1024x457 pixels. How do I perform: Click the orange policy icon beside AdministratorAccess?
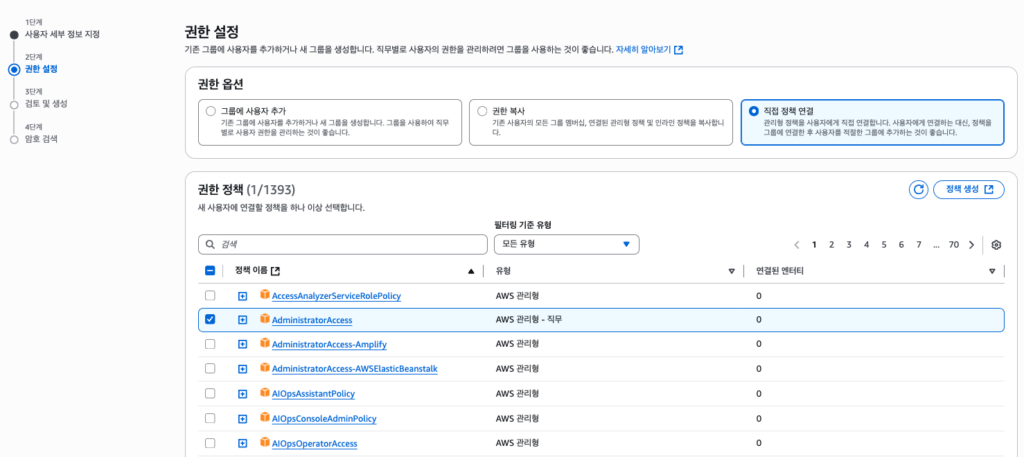[265, 319]
